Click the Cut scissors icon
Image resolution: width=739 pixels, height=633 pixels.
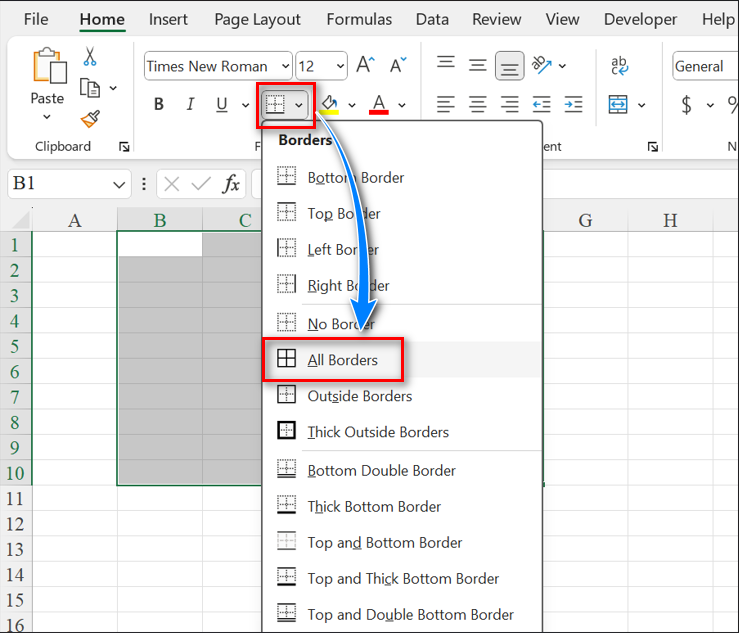point(90,57)
